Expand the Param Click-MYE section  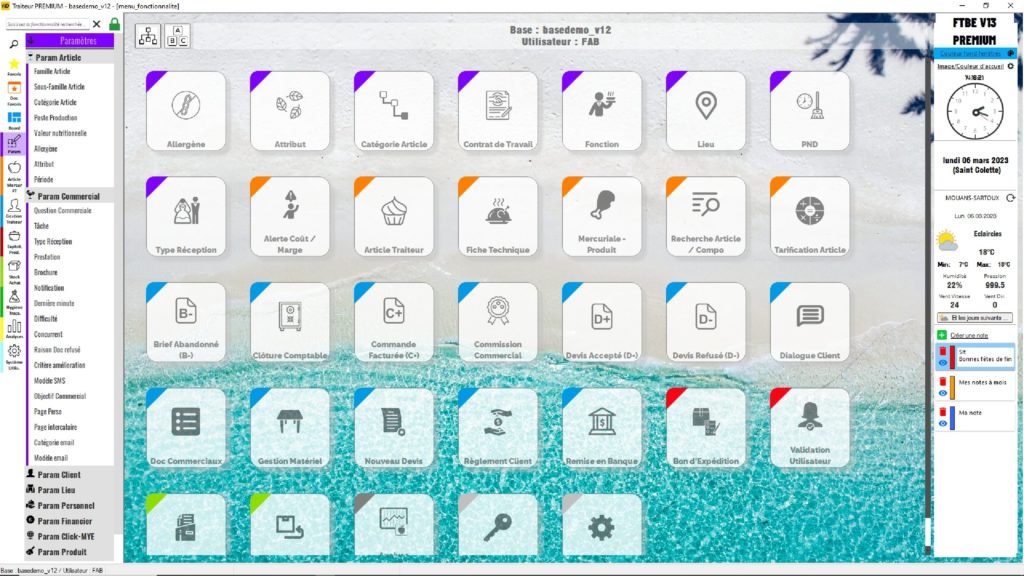click(70, 536)
